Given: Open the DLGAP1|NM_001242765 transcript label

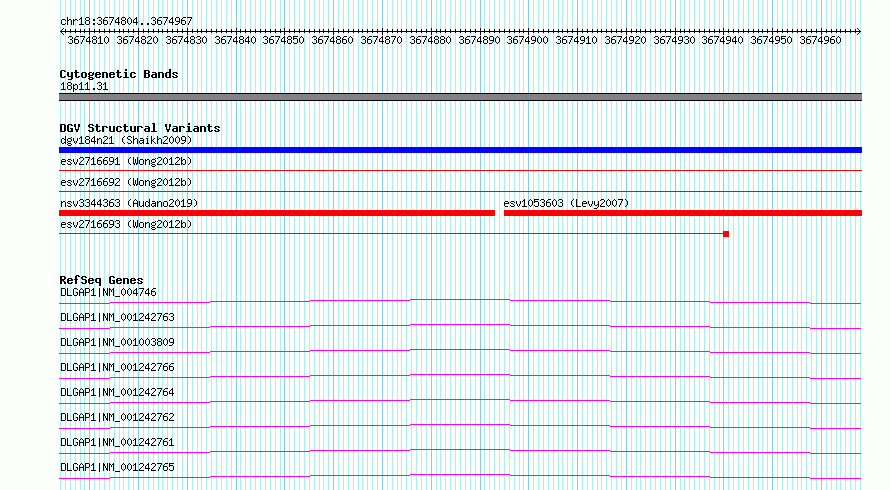Looking at the screenshot, I should tap(117, 467).
